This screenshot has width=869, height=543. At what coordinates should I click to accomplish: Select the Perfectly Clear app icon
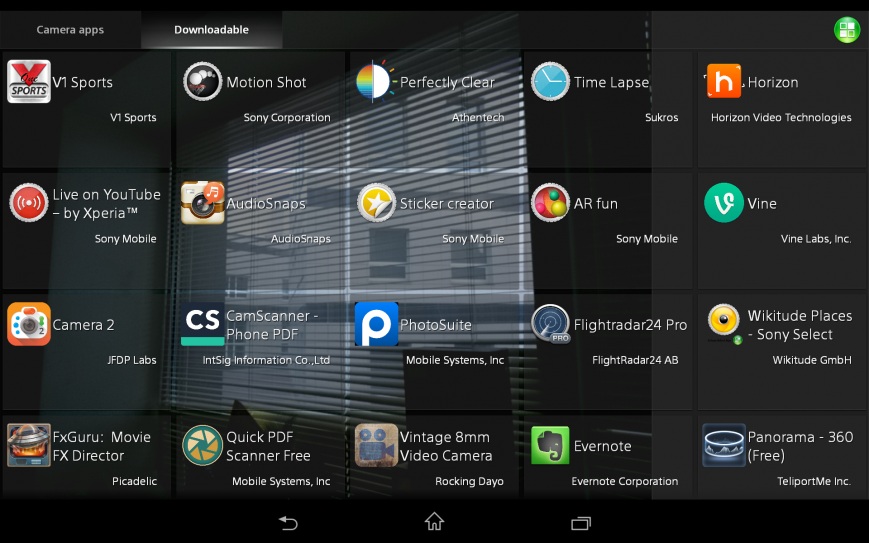(x=375, y=81)
